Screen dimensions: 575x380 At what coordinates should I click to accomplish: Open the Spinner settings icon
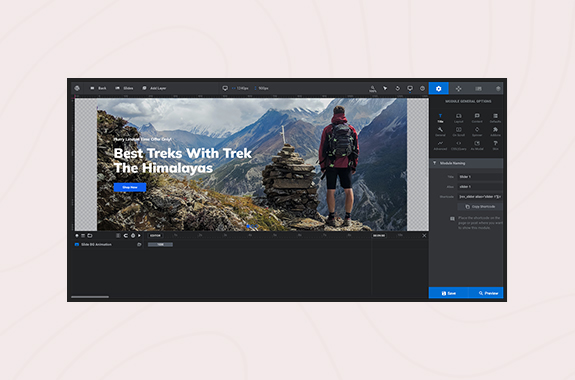point(477,131)
